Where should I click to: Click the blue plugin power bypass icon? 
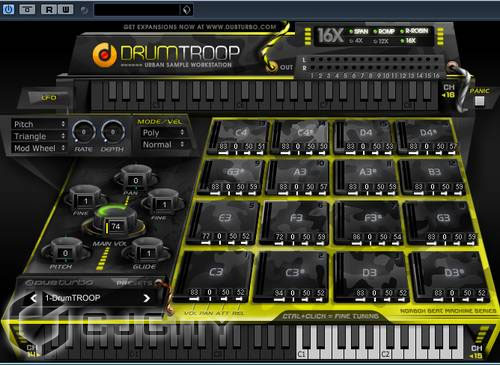(x=8, y=9)
